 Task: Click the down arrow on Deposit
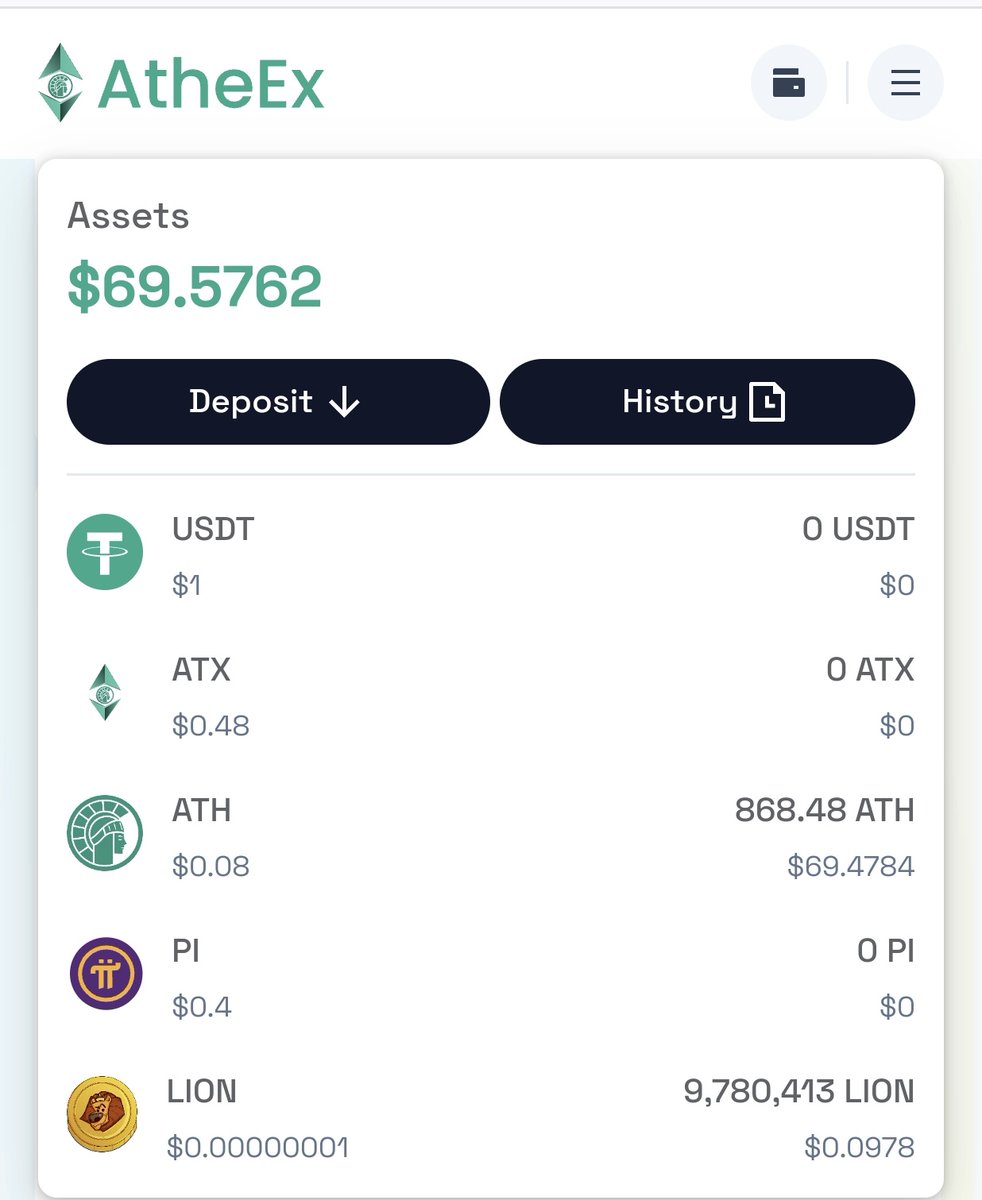[344, 402]
